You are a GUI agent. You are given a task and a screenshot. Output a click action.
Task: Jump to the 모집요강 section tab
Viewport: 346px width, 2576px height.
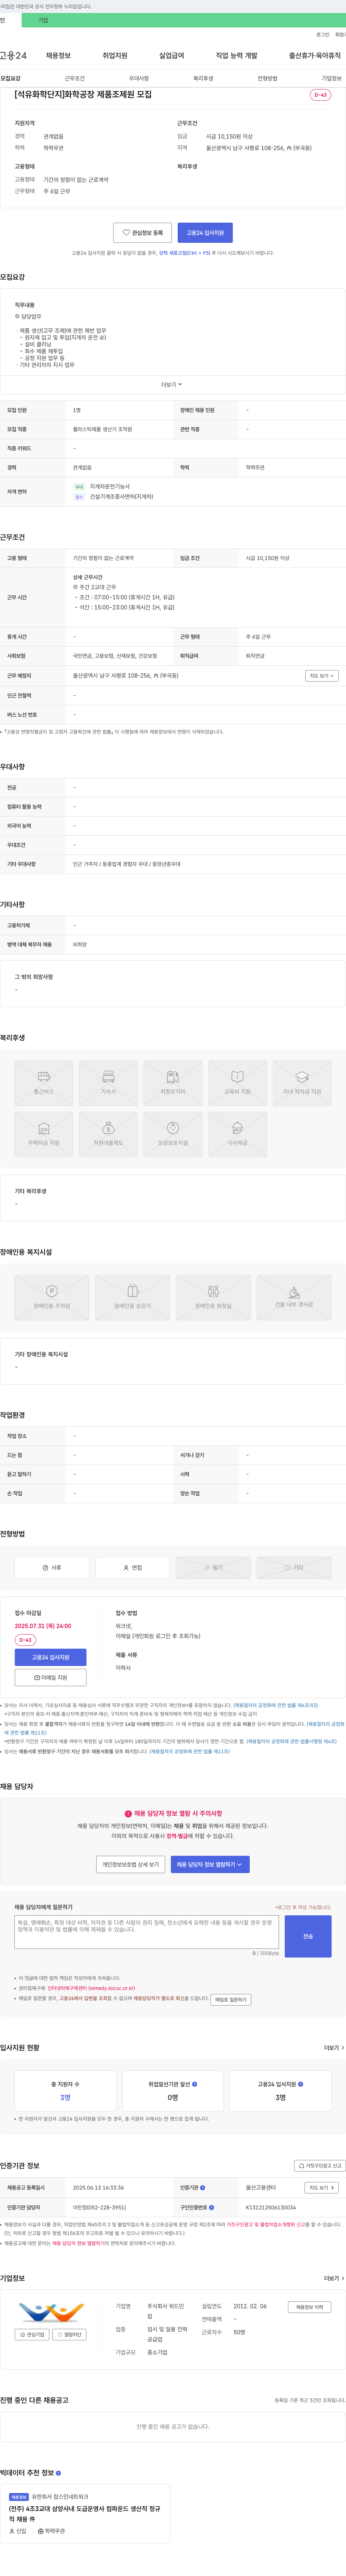pos(10,78)
